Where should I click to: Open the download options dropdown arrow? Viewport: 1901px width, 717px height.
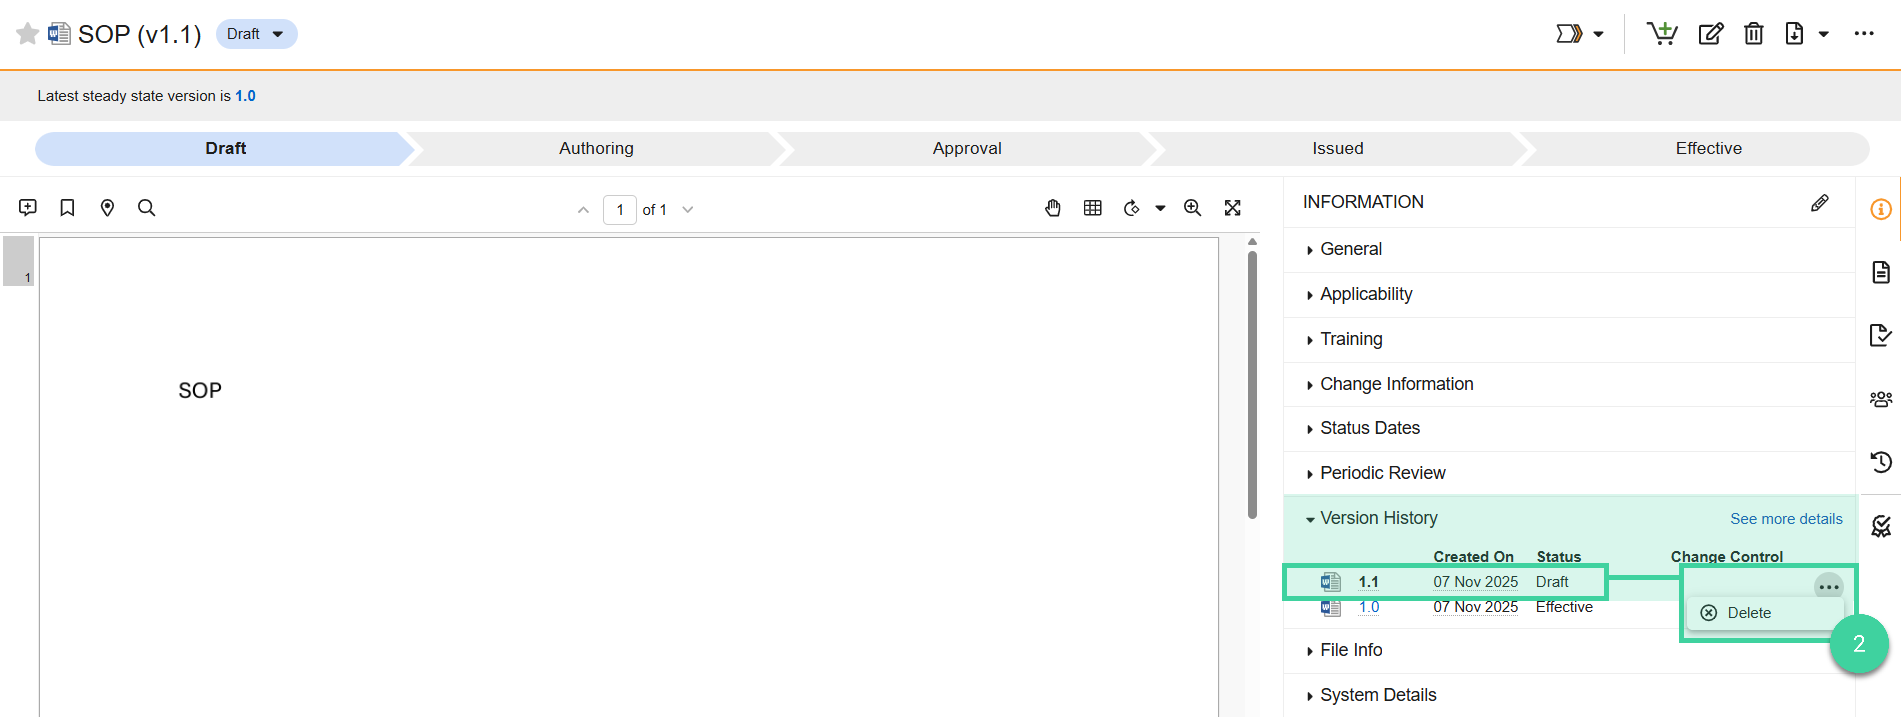(1823, 35)
